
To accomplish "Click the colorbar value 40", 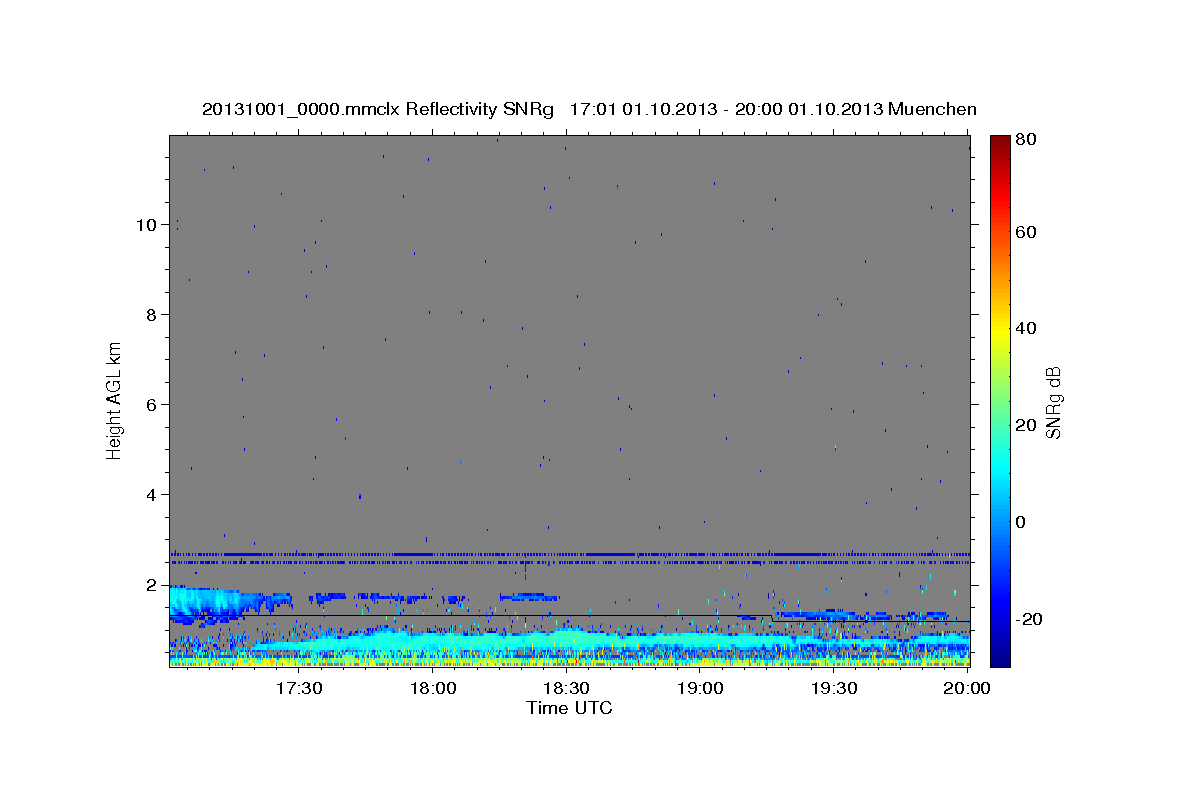I will pos(1028,329).
